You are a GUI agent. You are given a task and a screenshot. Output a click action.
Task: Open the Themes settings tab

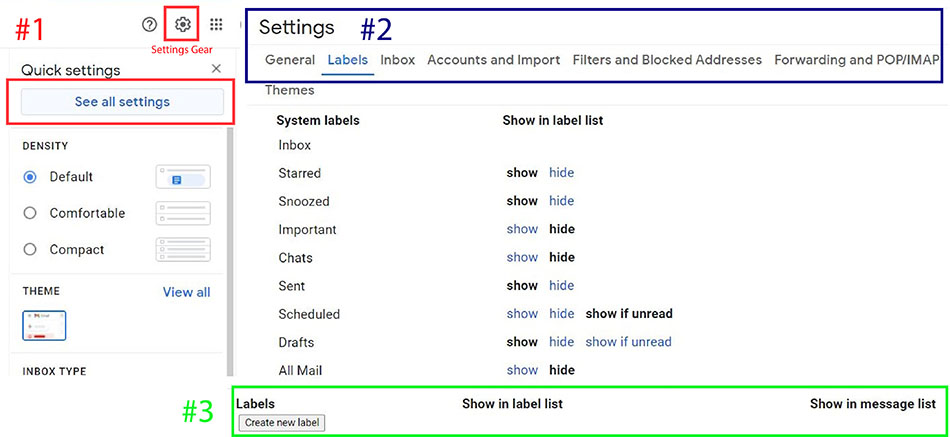coord(290,91)
